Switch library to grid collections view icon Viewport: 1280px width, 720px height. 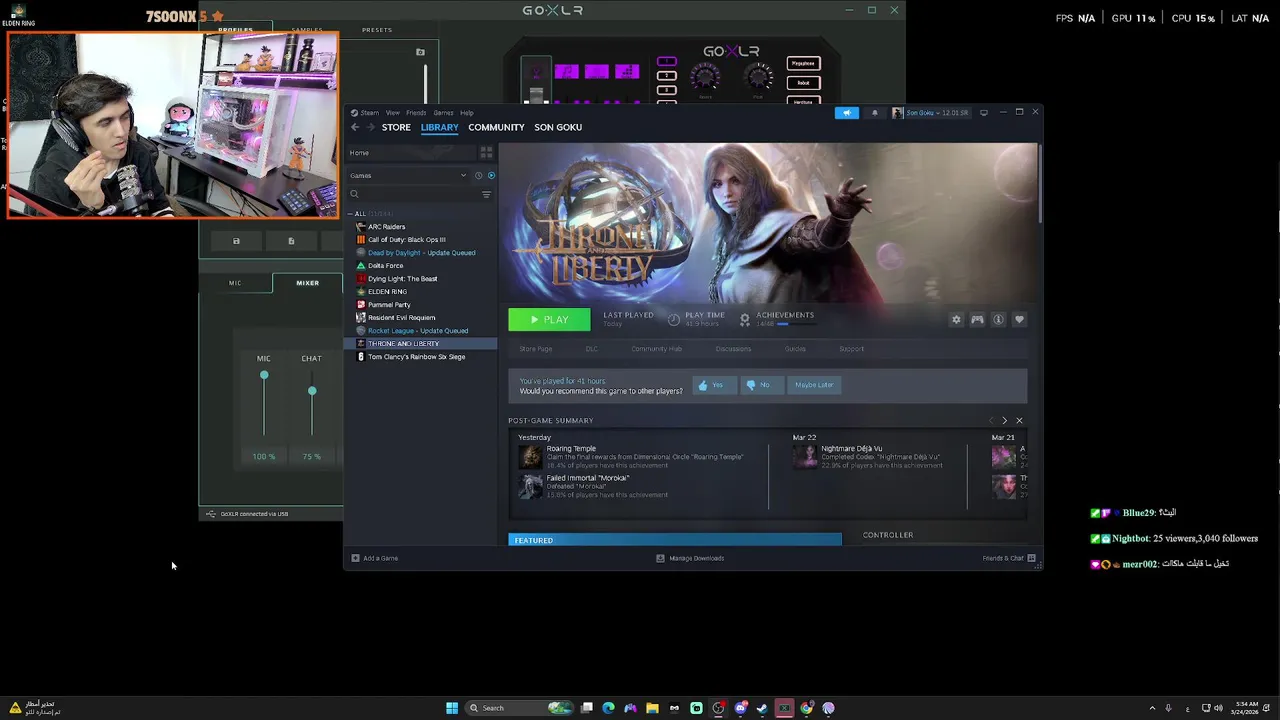point(486,153)
